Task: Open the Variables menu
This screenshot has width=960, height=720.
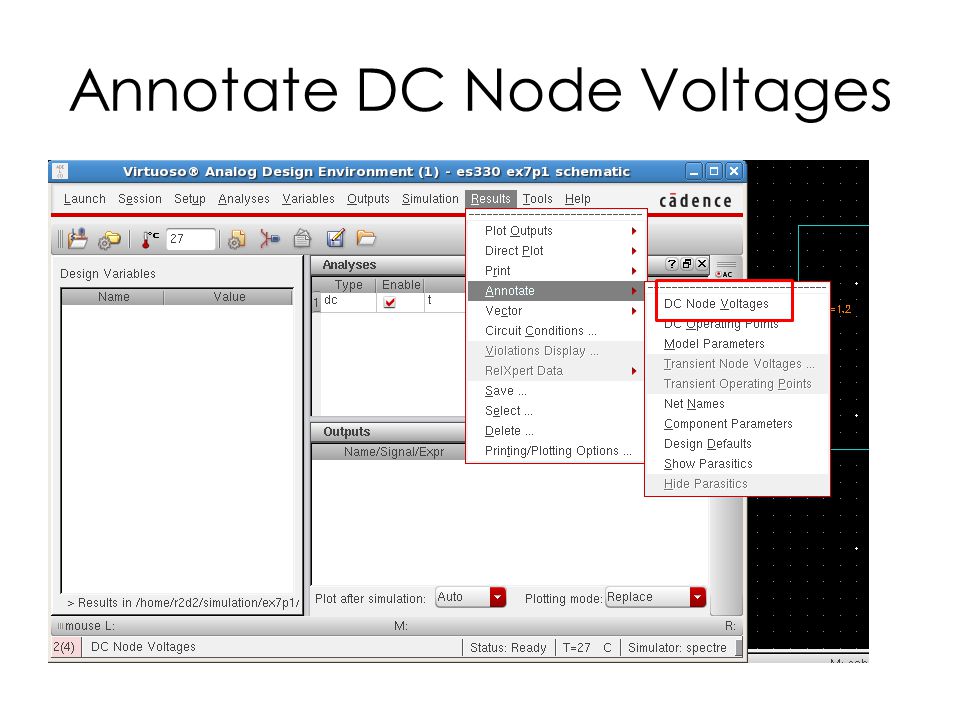Action: coord(308,199)
